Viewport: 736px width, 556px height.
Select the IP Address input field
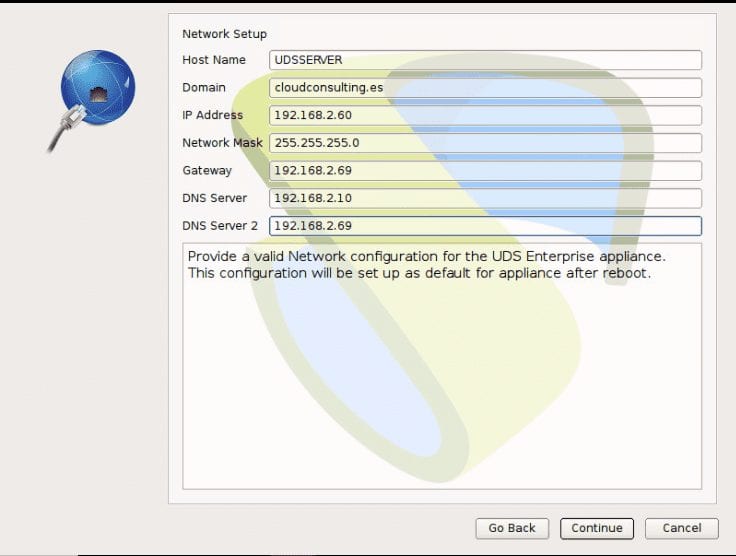pos(485,115)
